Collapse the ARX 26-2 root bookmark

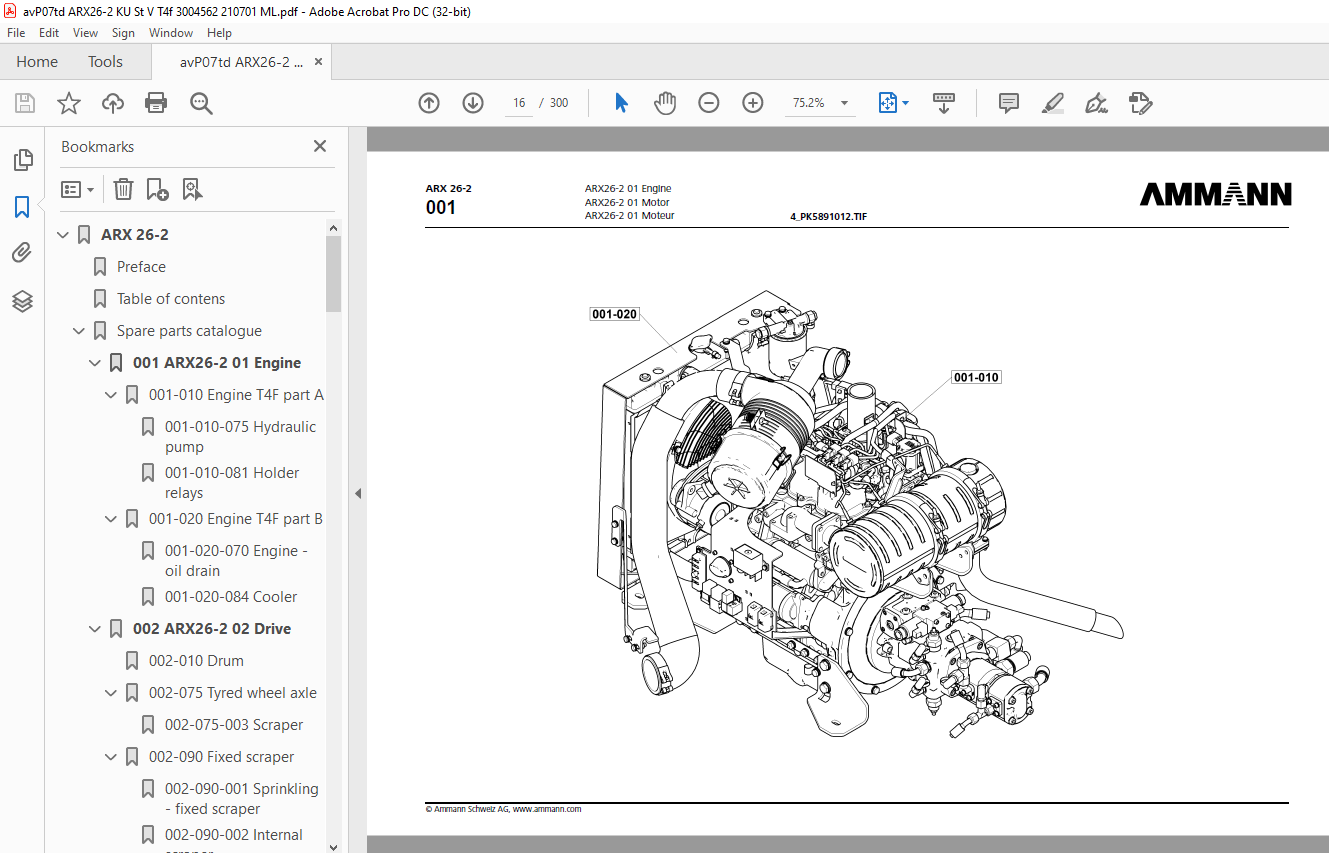pos(64,235)
